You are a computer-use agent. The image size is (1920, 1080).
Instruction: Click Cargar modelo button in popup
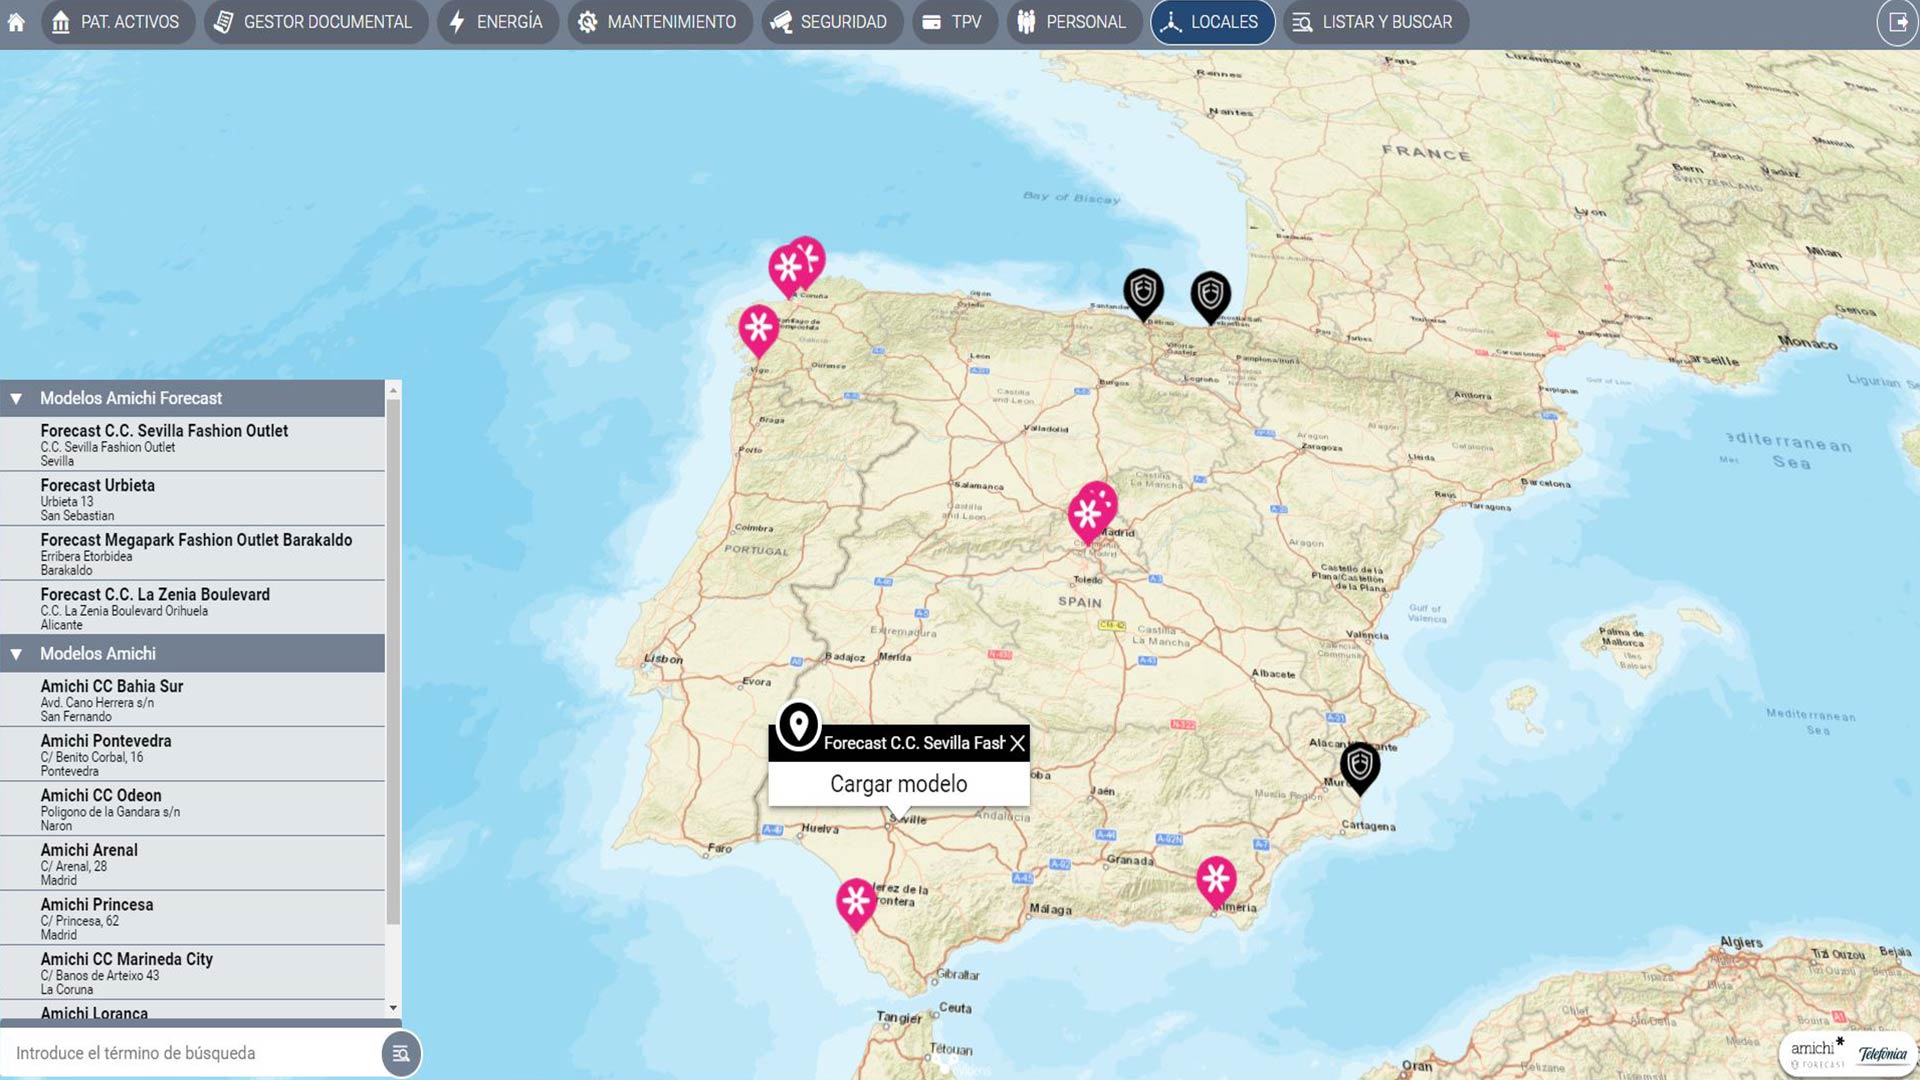point(898,784)
